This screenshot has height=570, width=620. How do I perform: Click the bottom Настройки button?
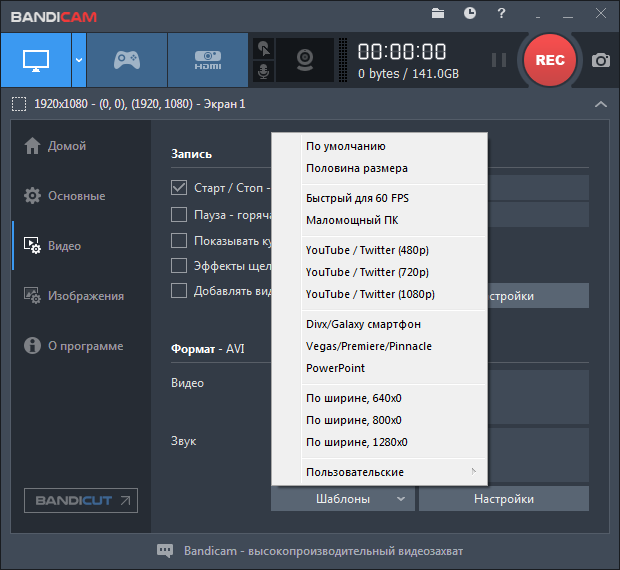(503, 499)
